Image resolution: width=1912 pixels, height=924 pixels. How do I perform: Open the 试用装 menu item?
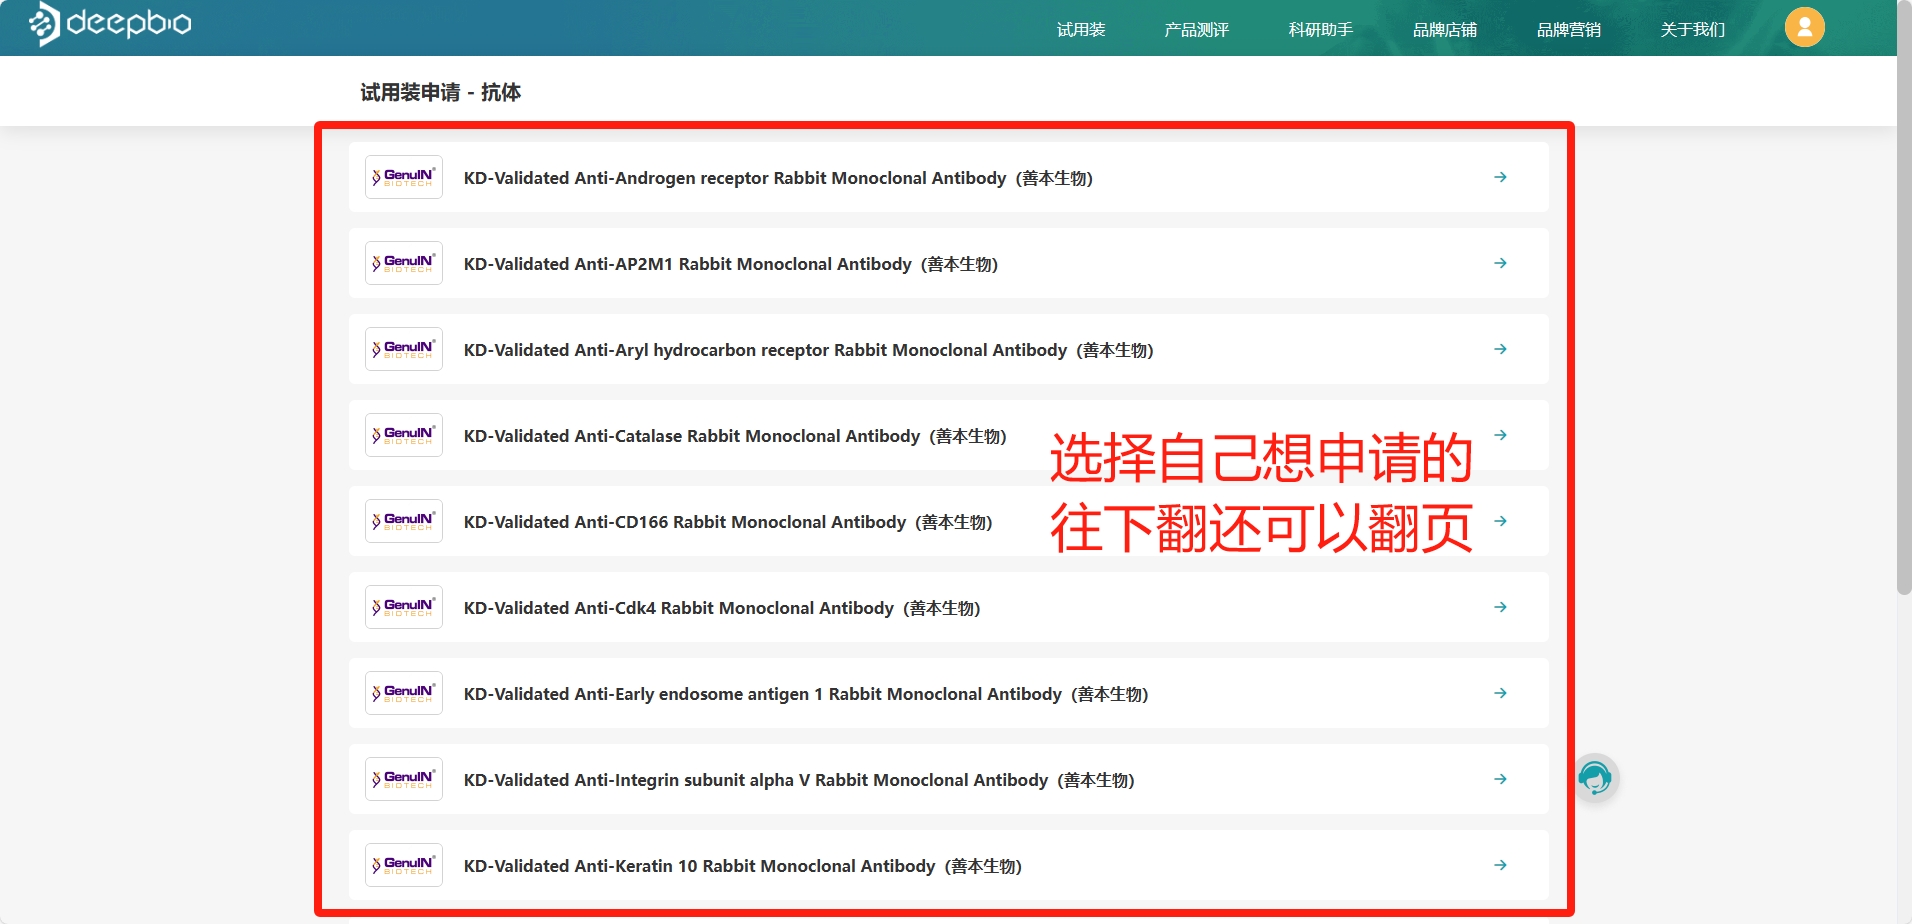point(1081,30)
